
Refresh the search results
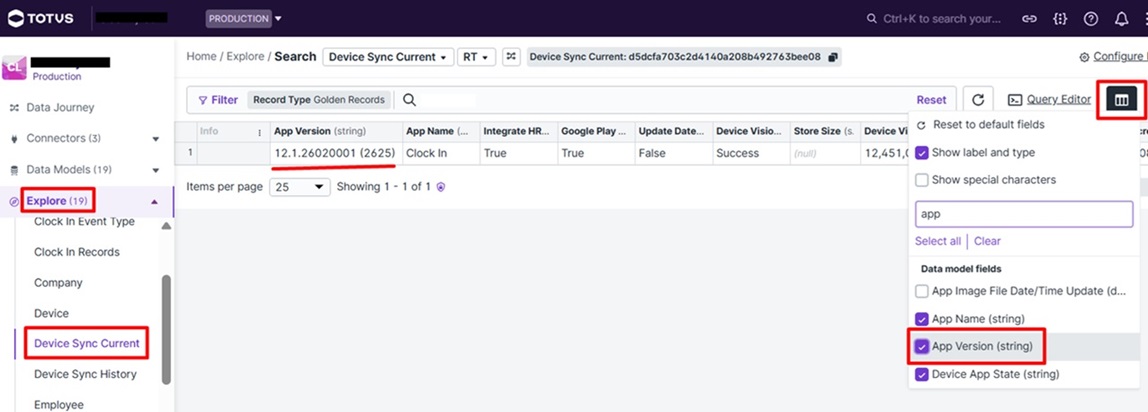(978, 100)
